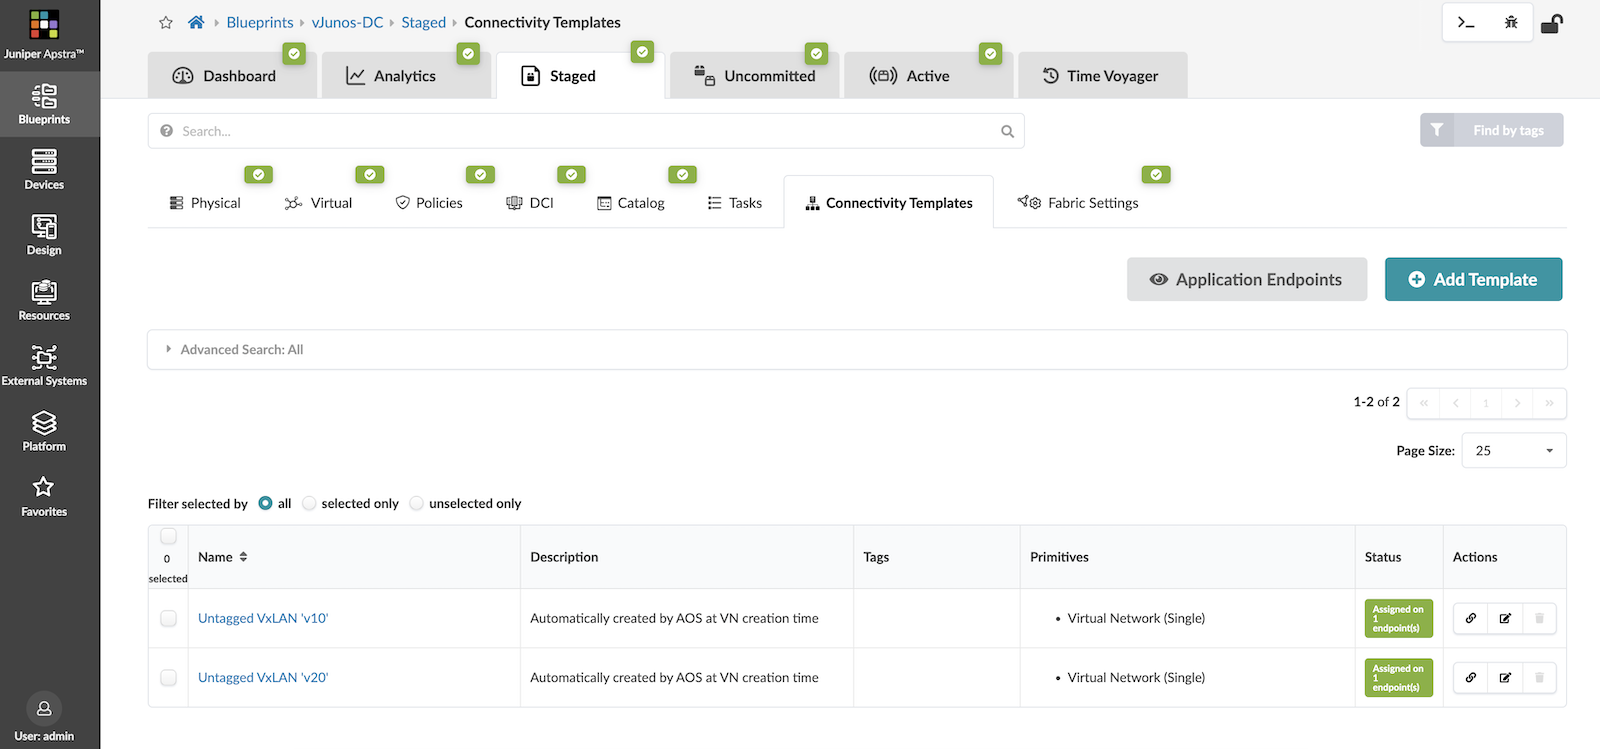Edit icon for Untagged VxLAN 'v20'
1600x749 pixels.
(1505, 677)
